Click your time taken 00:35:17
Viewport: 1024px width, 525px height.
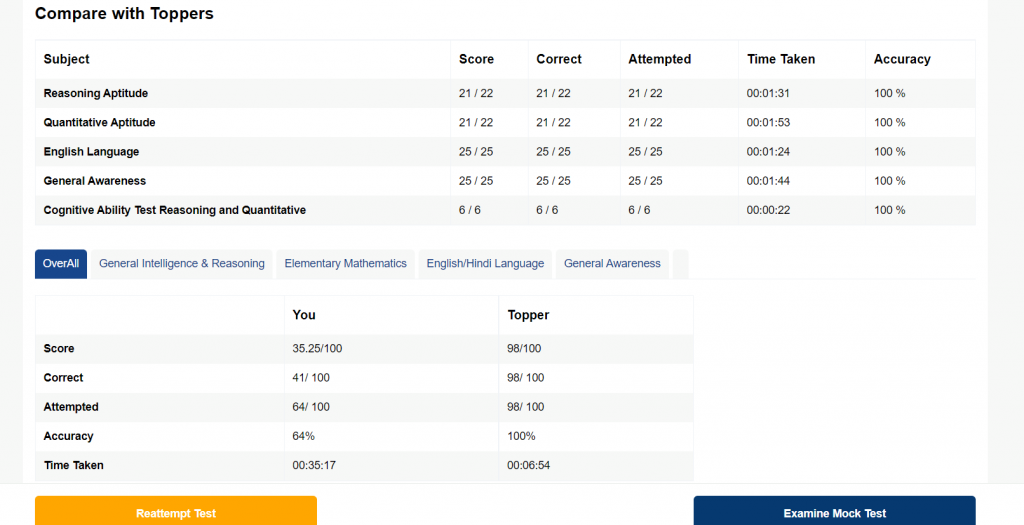click(x=314, y=466)
